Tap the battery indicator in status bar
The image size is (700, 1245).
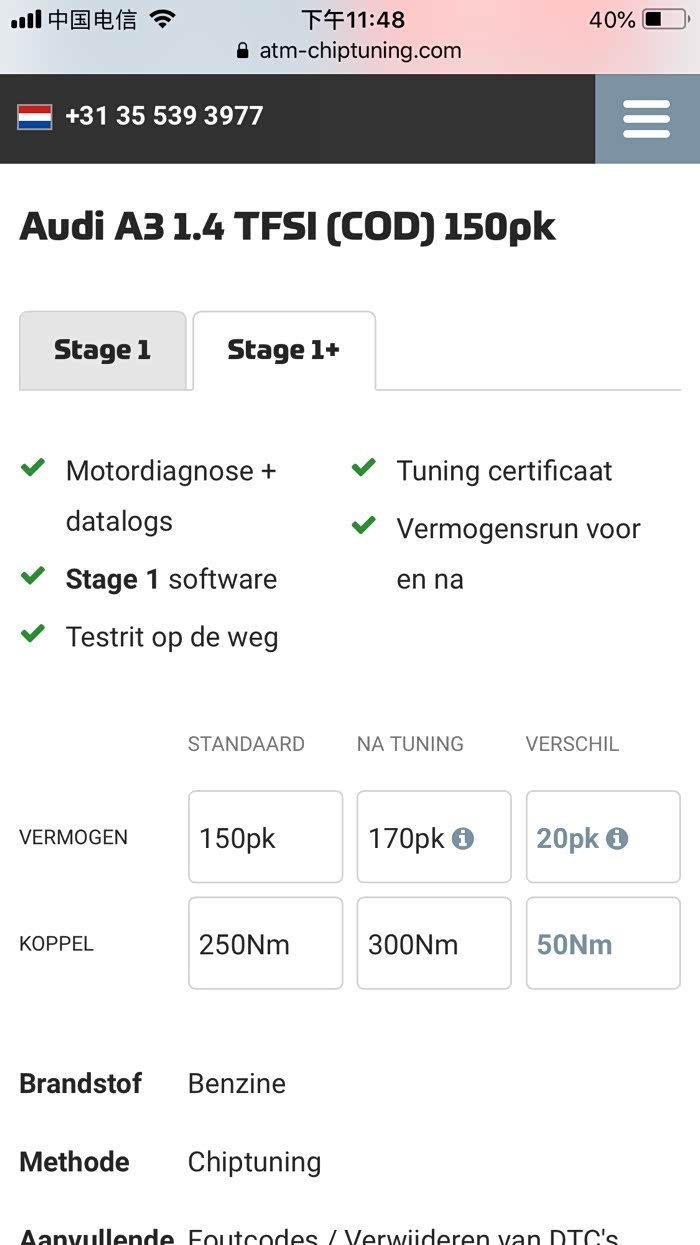coord(664,19)
